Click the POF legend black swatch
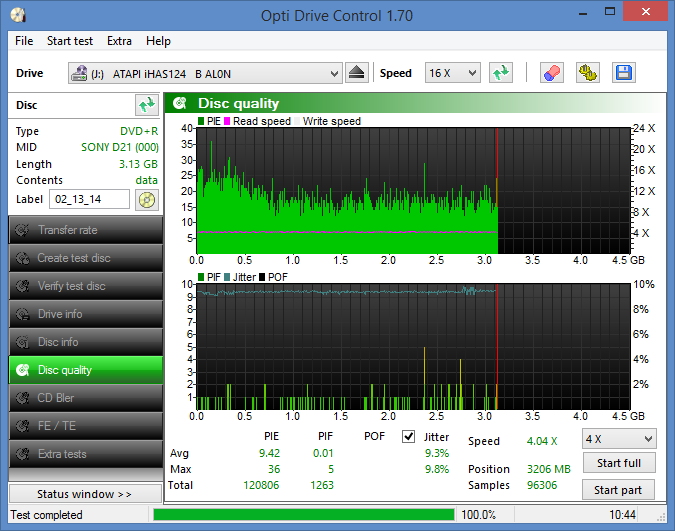 [262, 277]
